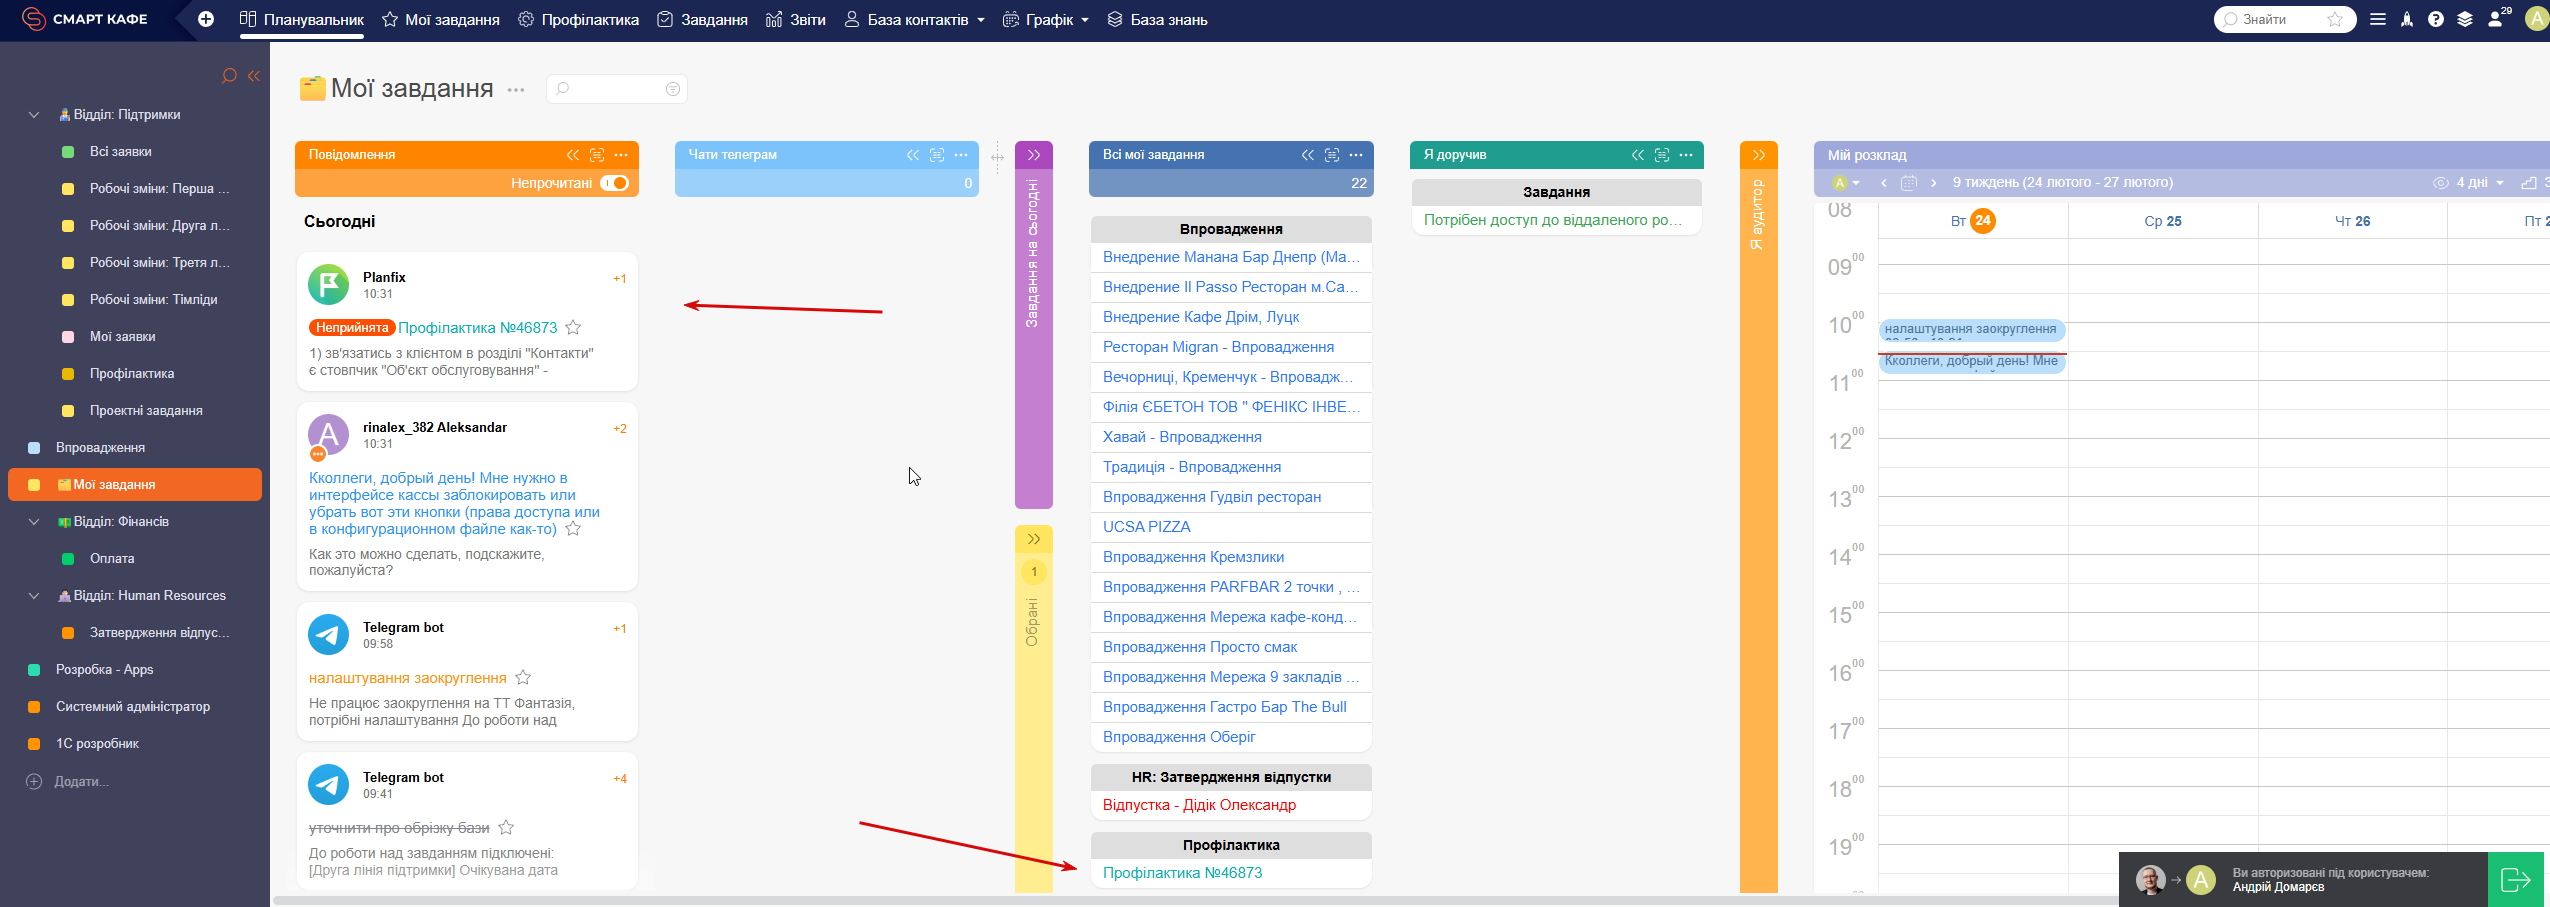Open the user selector dropdown in Мій розклад
This screenshot has width=2550, height=907.
[1846, 183]
